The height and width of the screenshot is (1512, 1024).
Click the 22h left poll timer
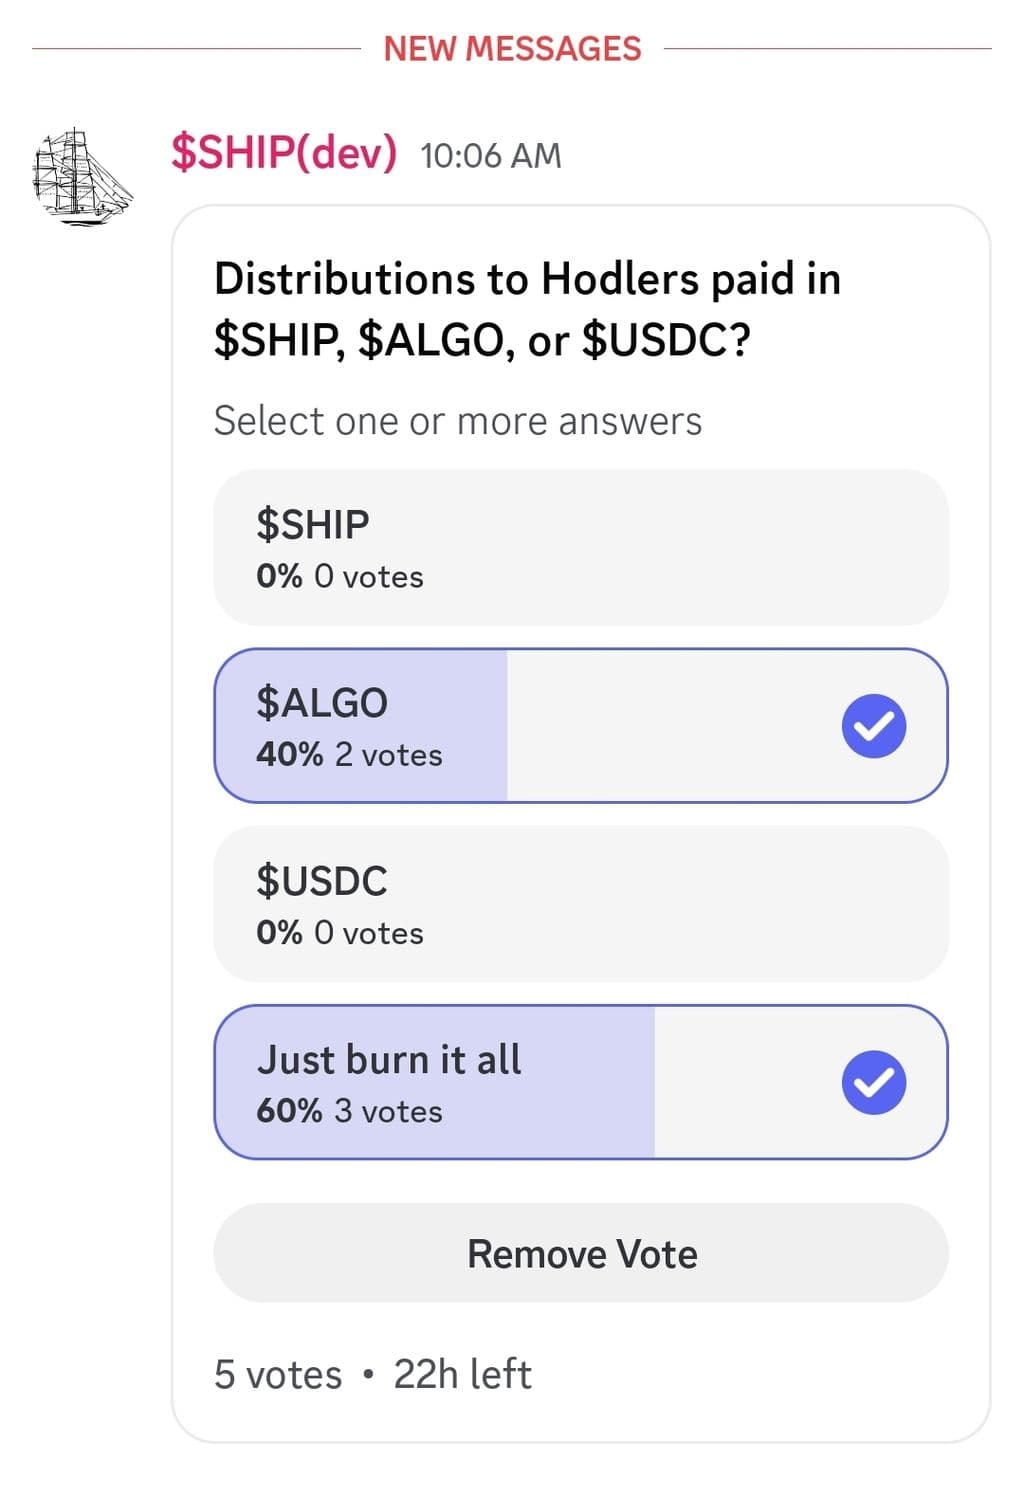[462, 1375]
